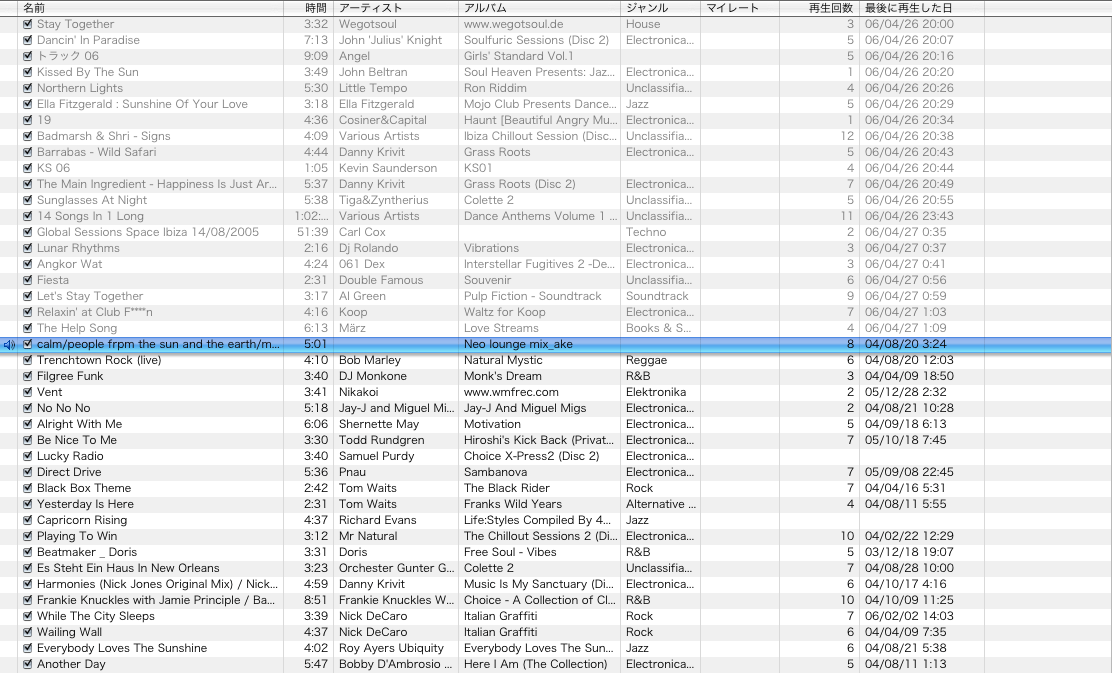Select Global Sessions Space Ibiza 14/08/2005
The width and height of the screenshot is (1112, 673).
coord(148,233)
